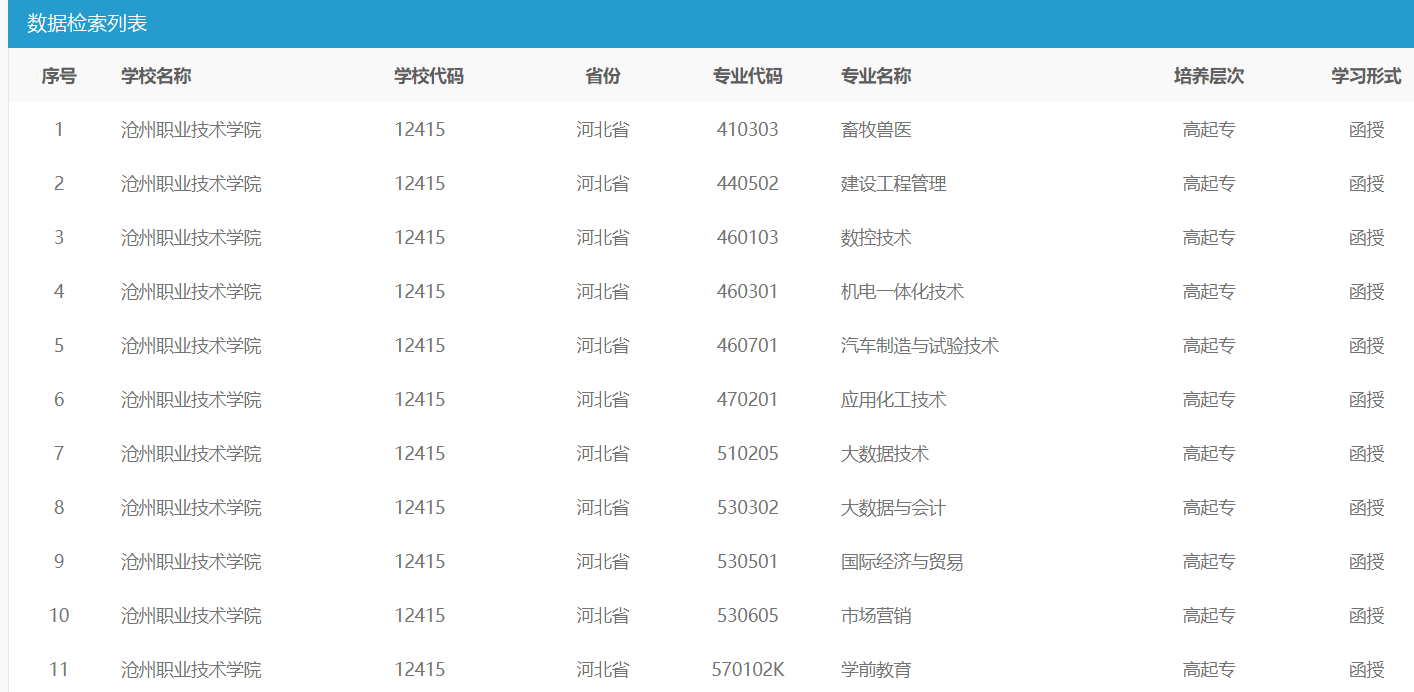Click the 专业名称 column header
The width and height of the screenshot is (1414, 692).
(876, 76)
